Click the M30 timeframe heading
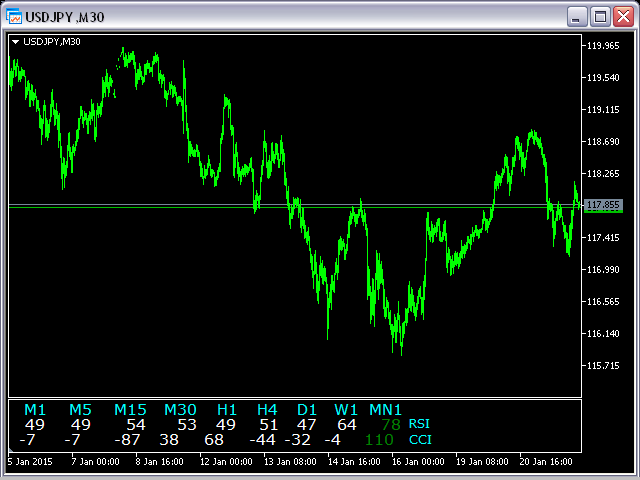 (180, 410)
